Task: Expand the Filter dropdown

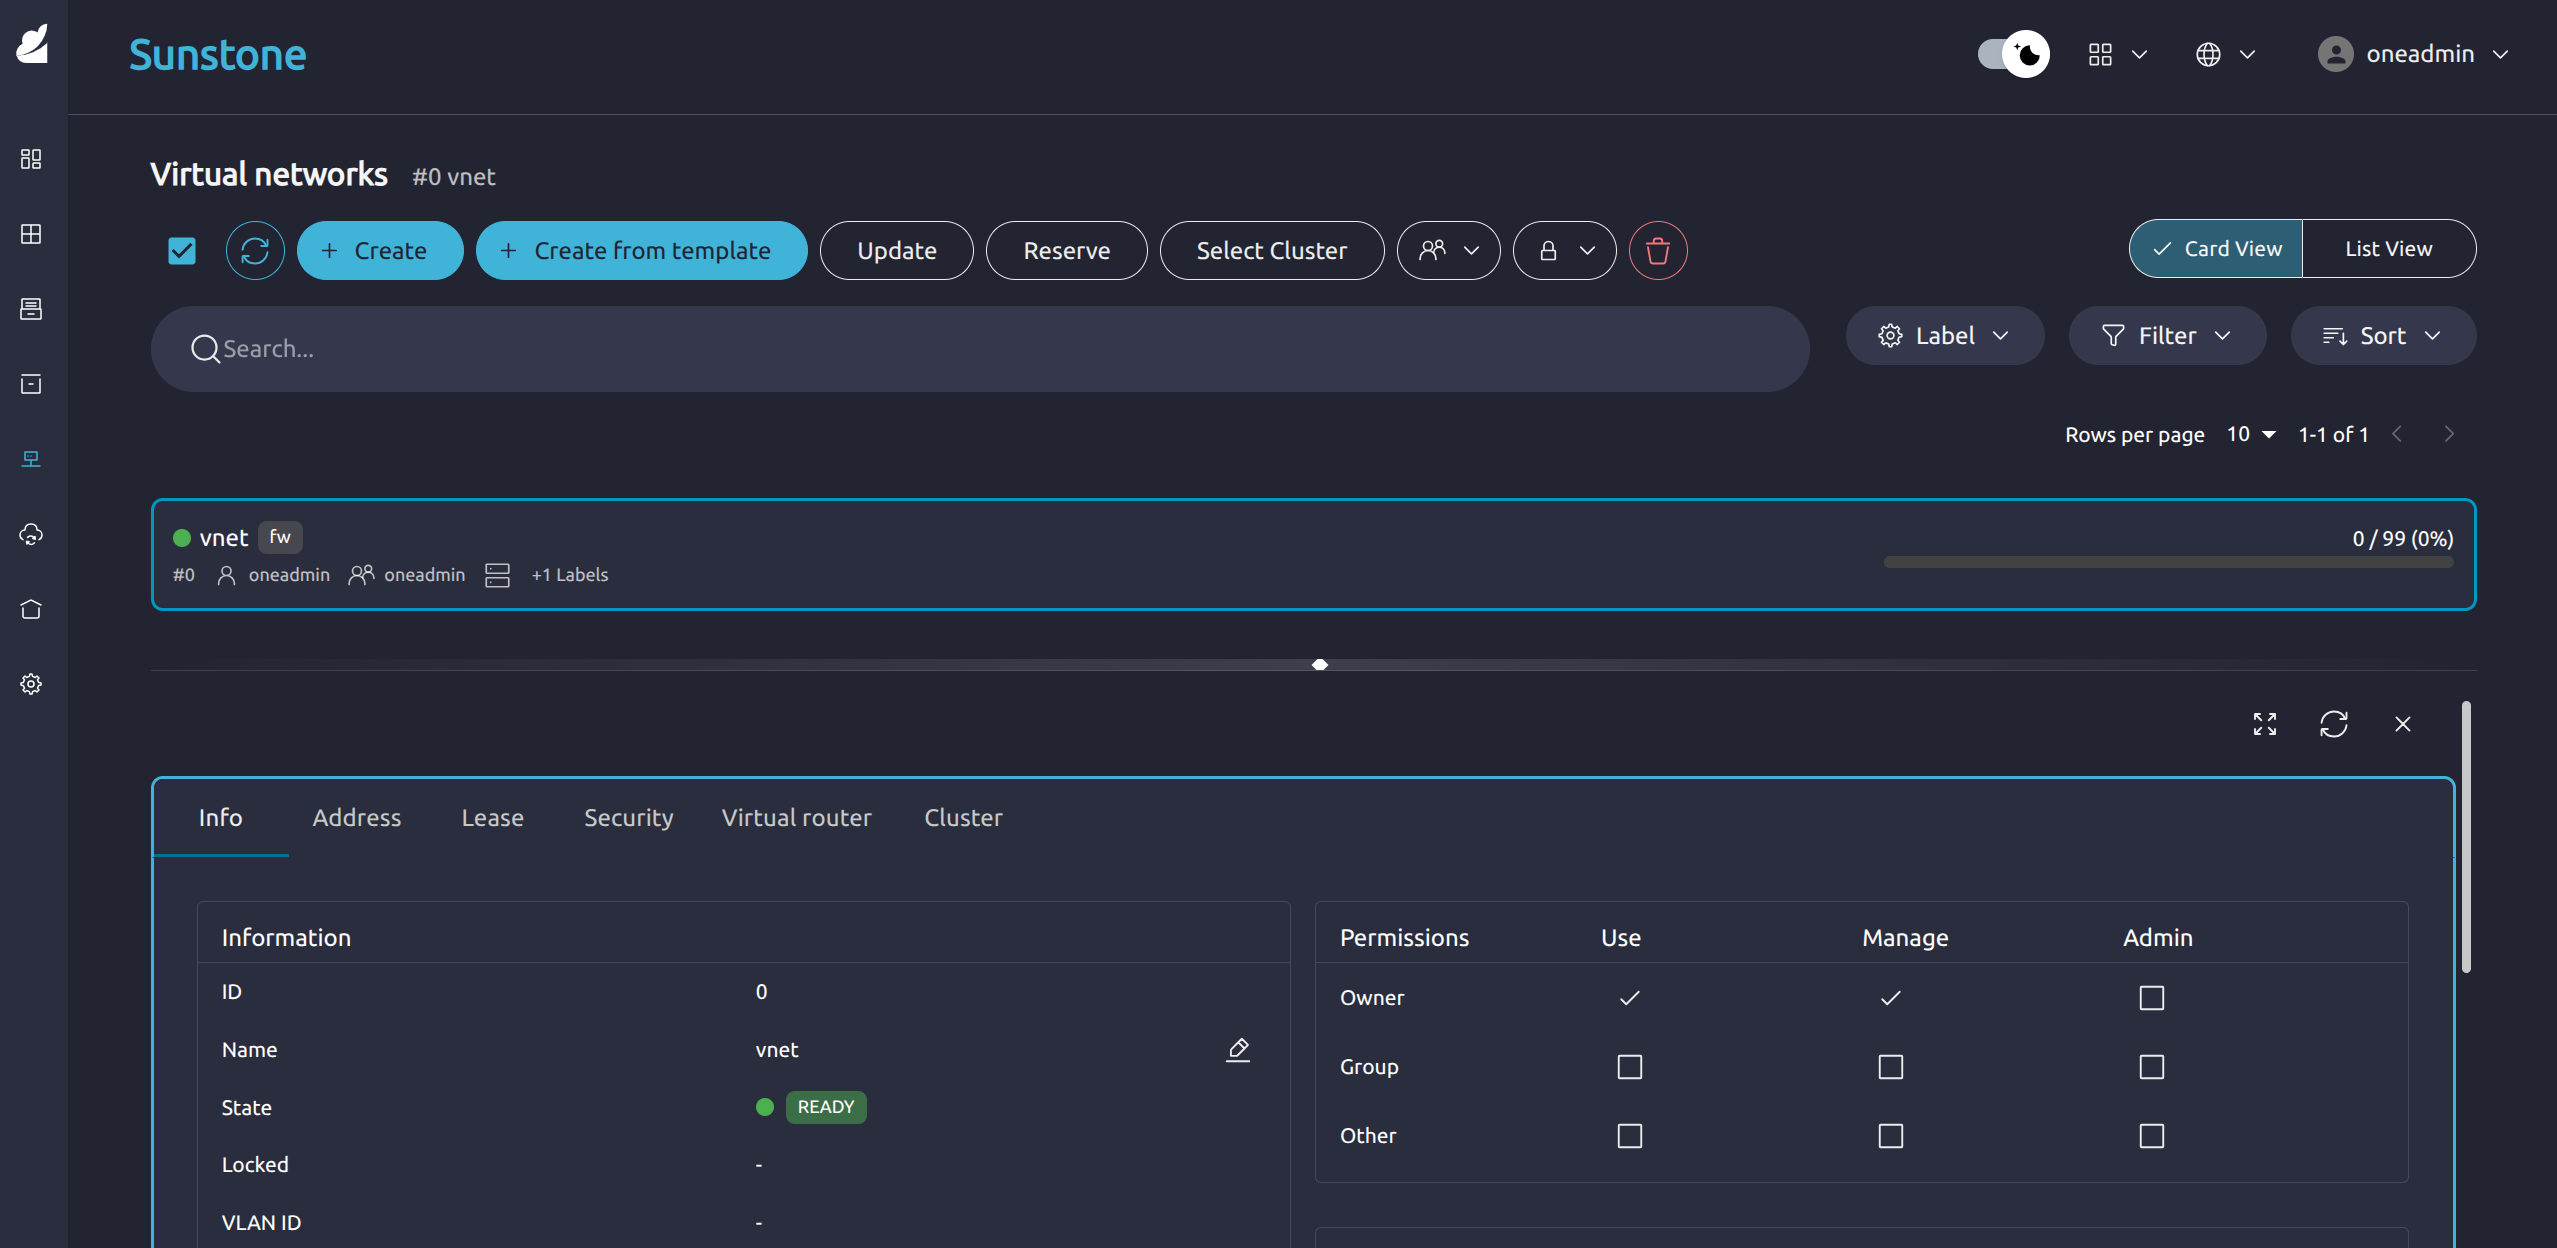Action: pyautogui.click(x=2166, y=336)
